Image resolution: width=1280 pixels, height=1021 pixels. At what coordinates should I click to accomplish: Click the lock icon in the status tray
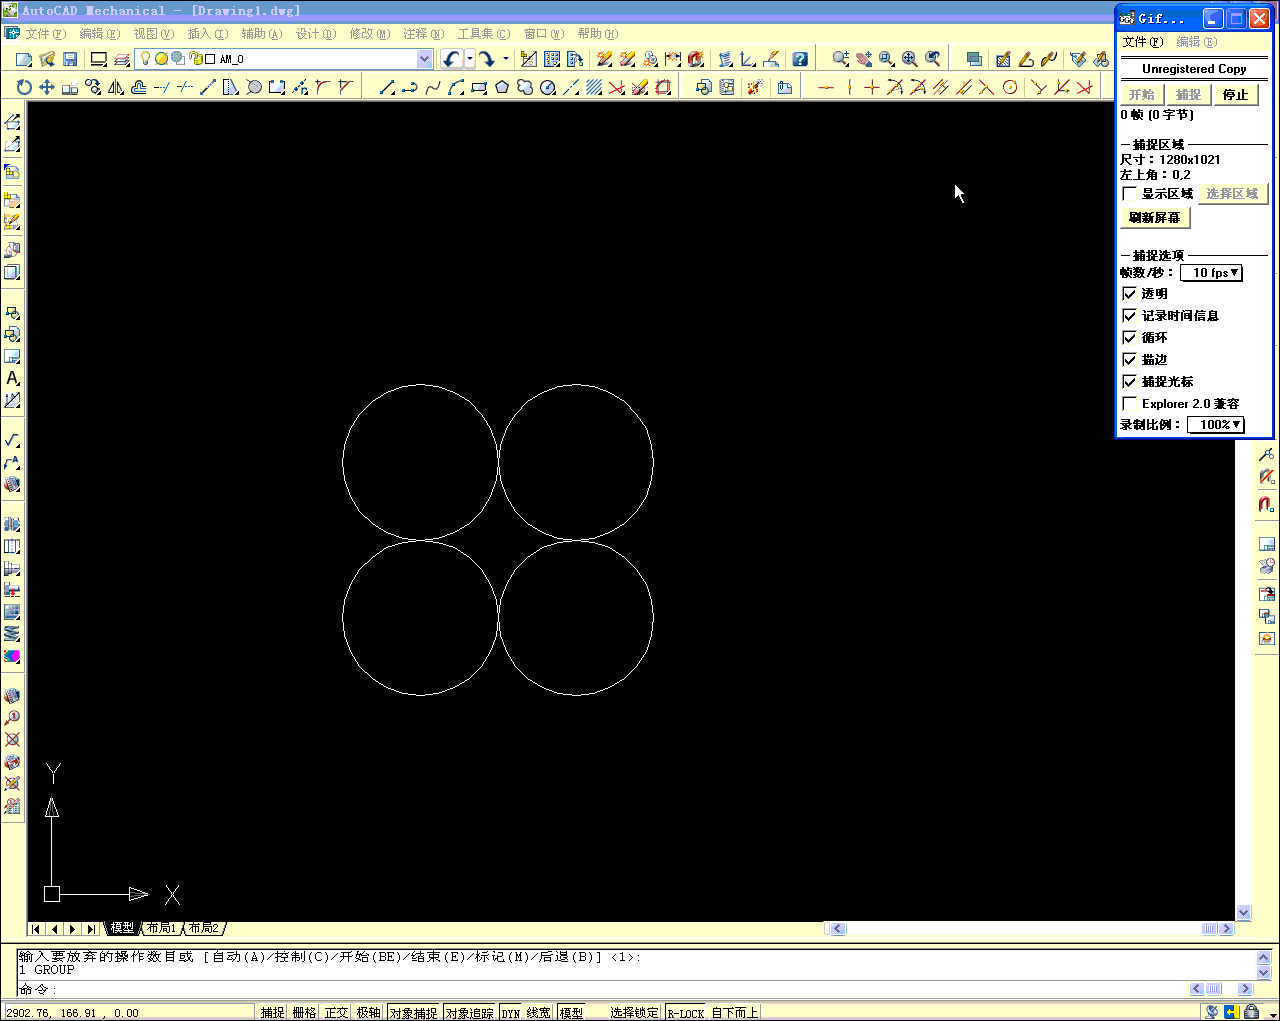point(1251,1012)
